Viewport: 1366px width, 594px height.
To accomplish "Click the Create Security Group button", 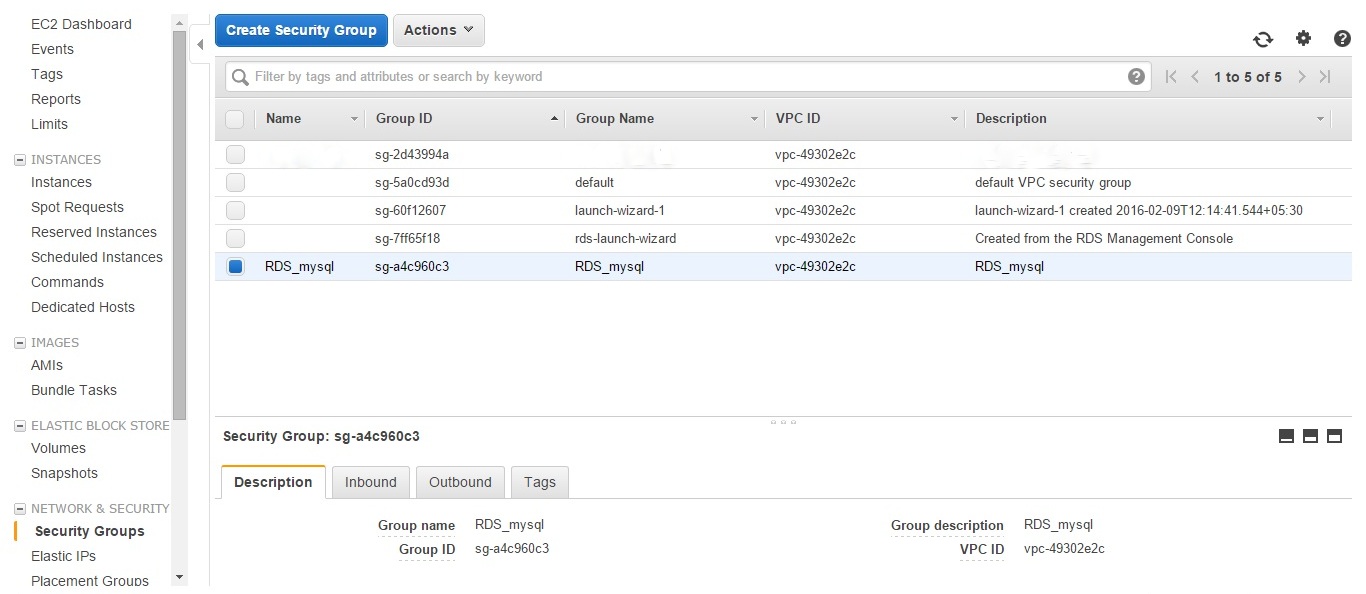I will 301,30.
